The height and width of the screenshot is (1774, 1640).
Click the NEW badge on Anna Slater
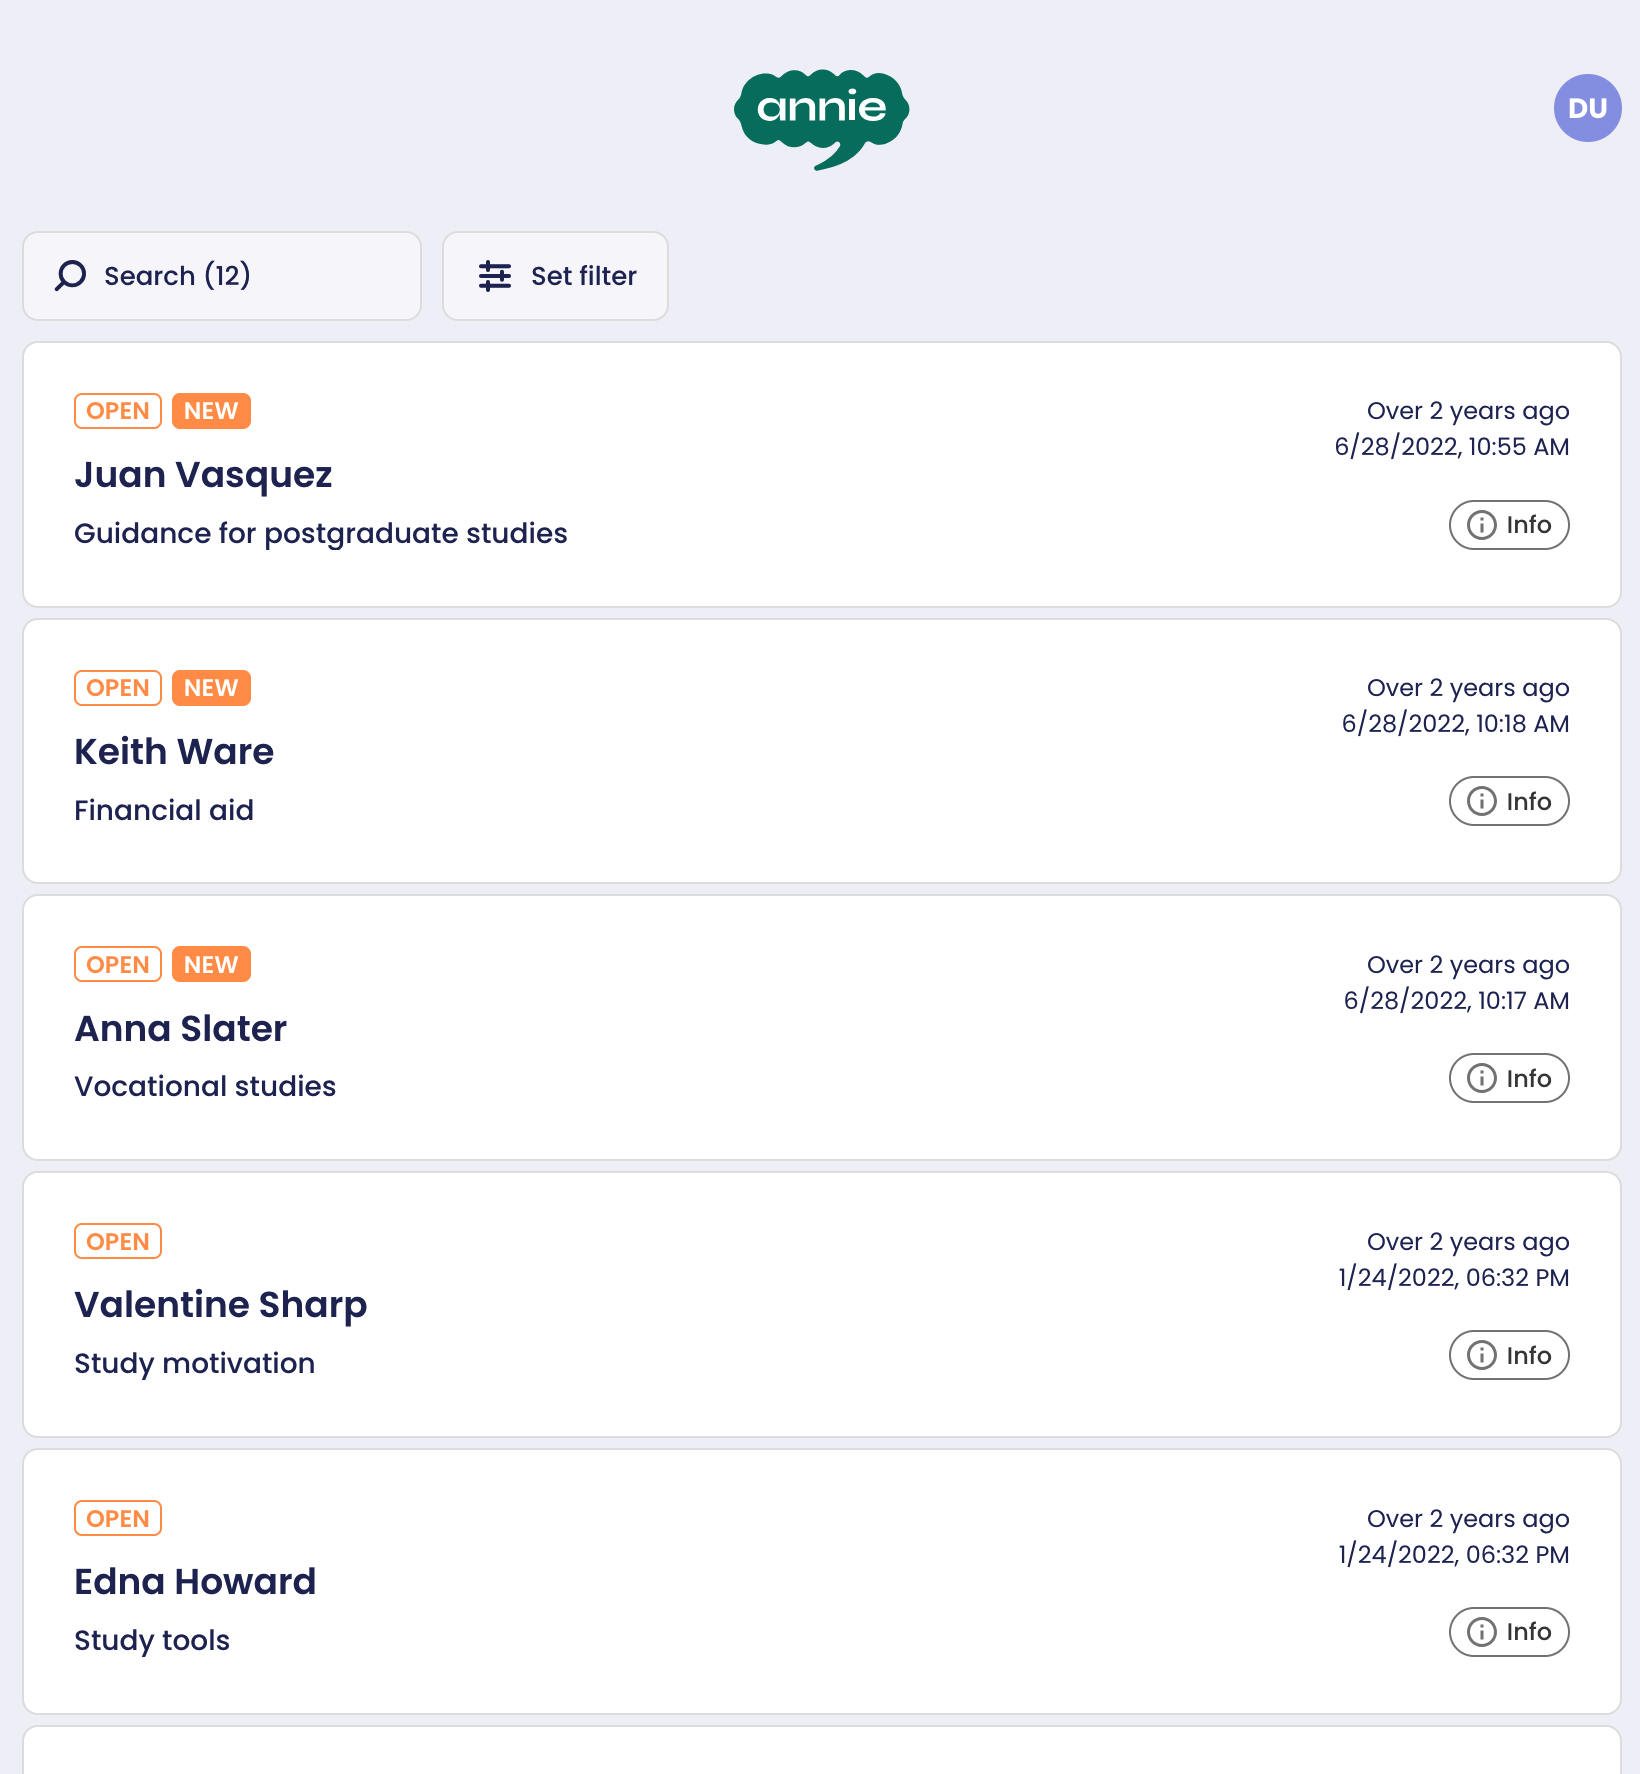211,965
